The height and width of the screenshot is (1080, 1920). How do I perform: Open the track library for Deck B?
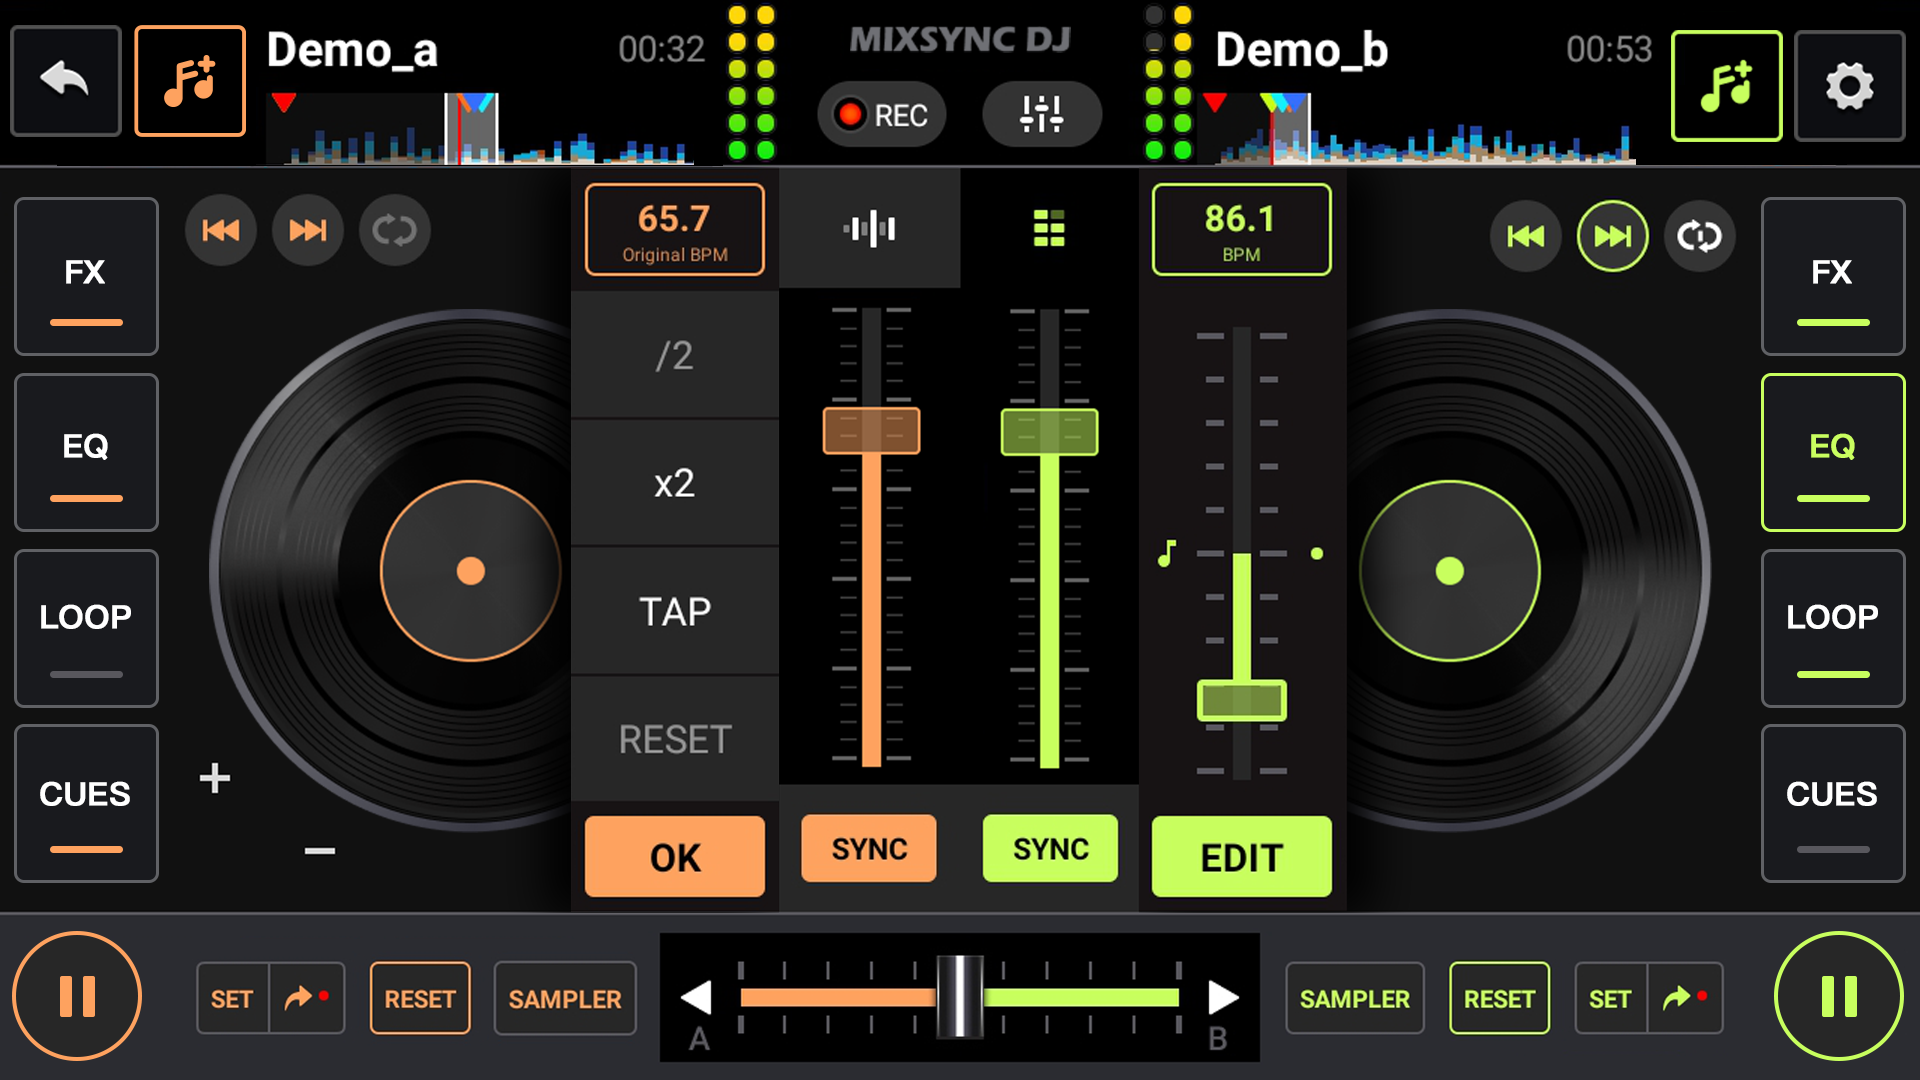click(x=1726, y=85)
